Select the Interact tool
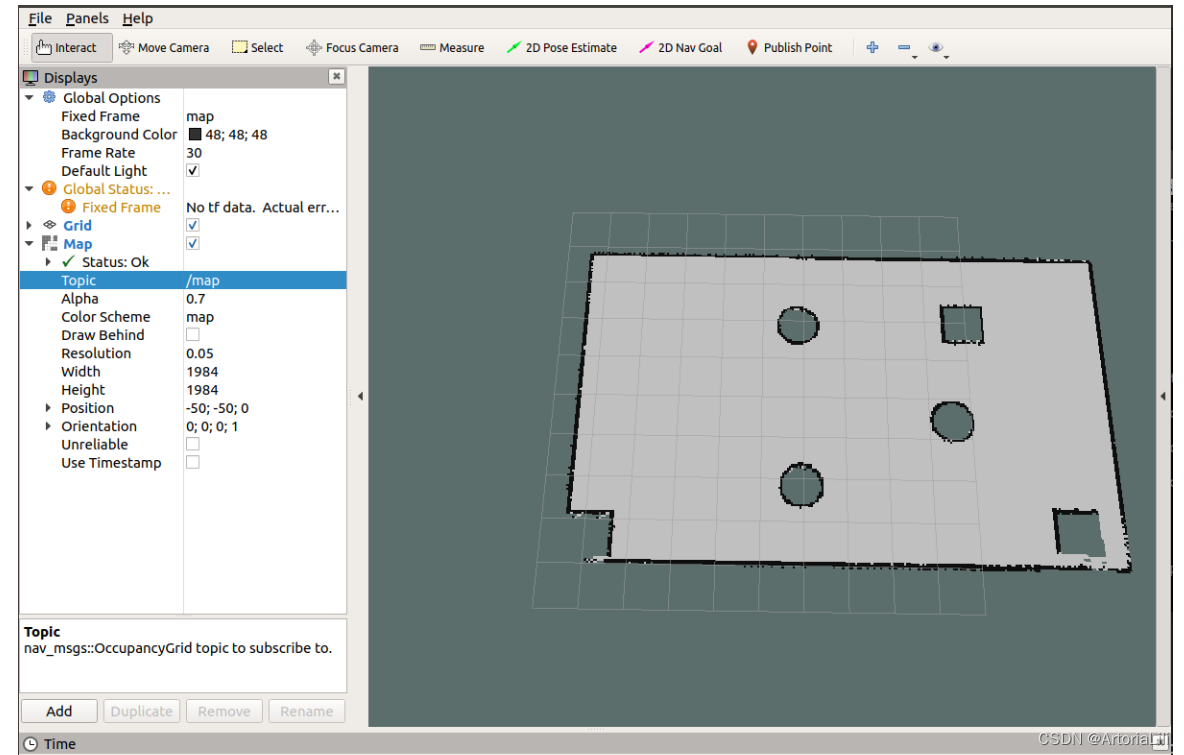The image size is (1184, 755). pyautogui.click(x=66, y=47)
